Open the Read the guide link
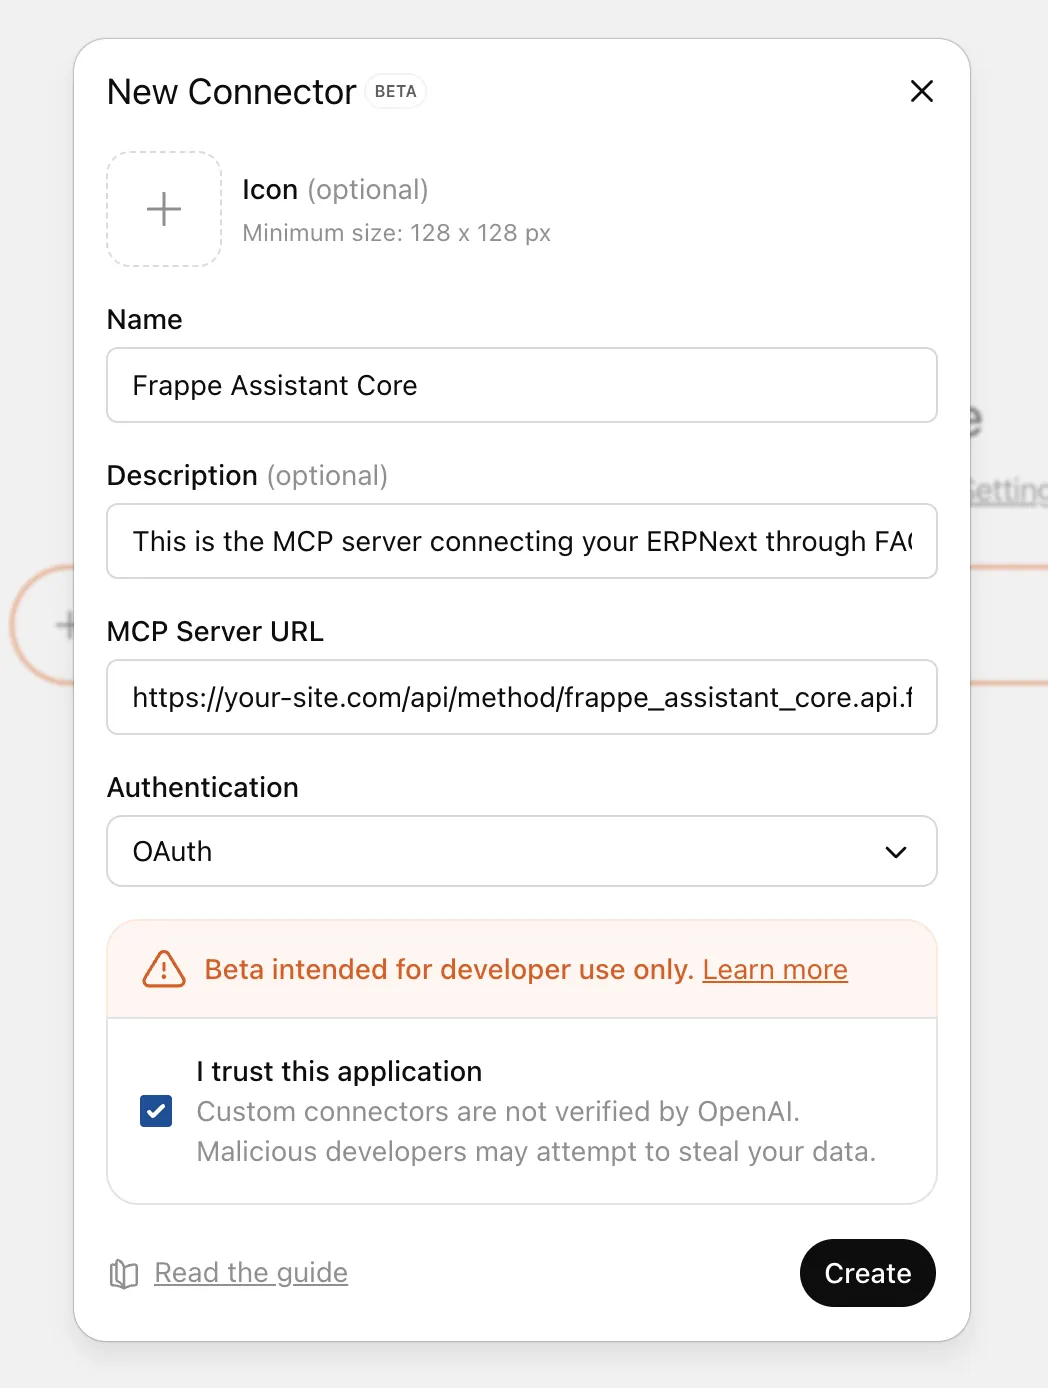 pyautogui.click(x=251, y=1273)
